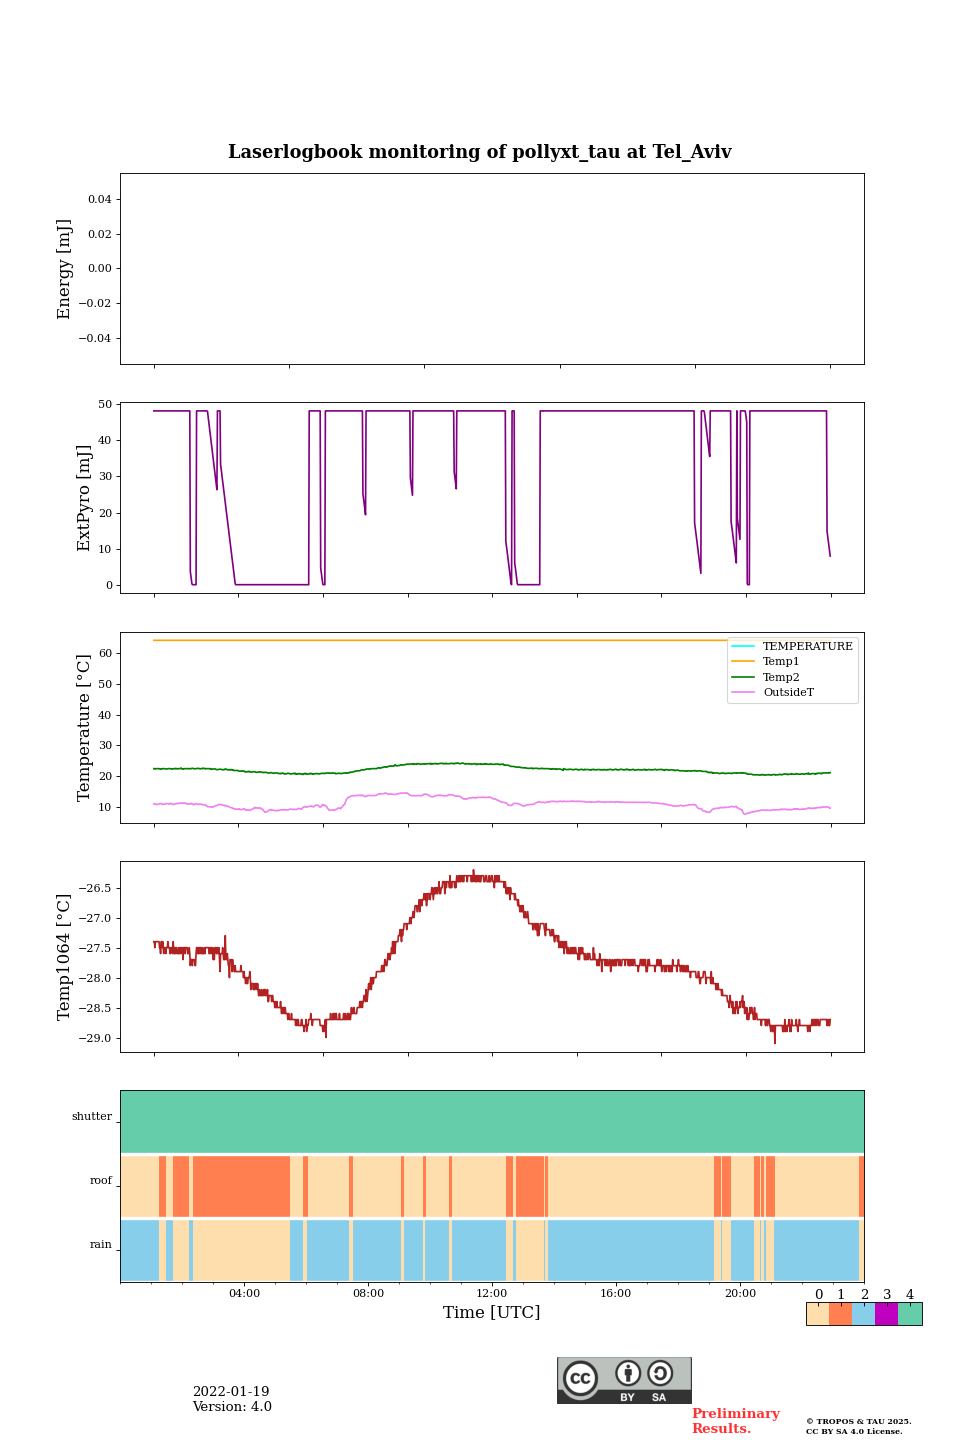Click the 'shutter' row label
The image size is (960, 1440).
(x=92, y=1117)
